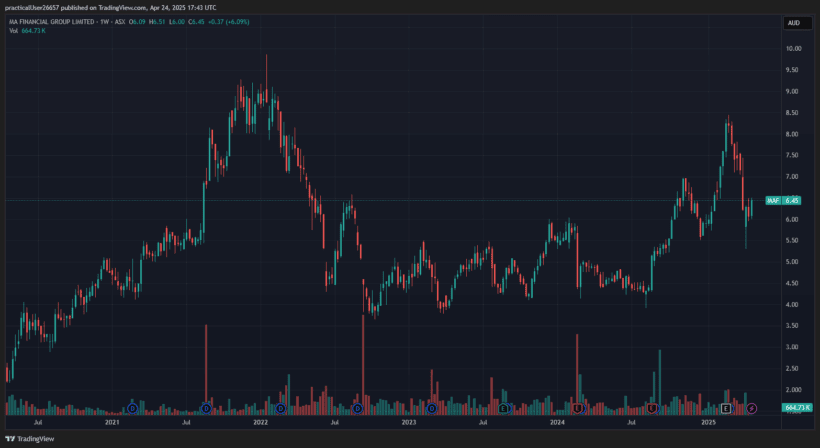The height and width of the screenshot is (448, 820).
Task: Select the event marker just after 2023
Action: point(431,408)
